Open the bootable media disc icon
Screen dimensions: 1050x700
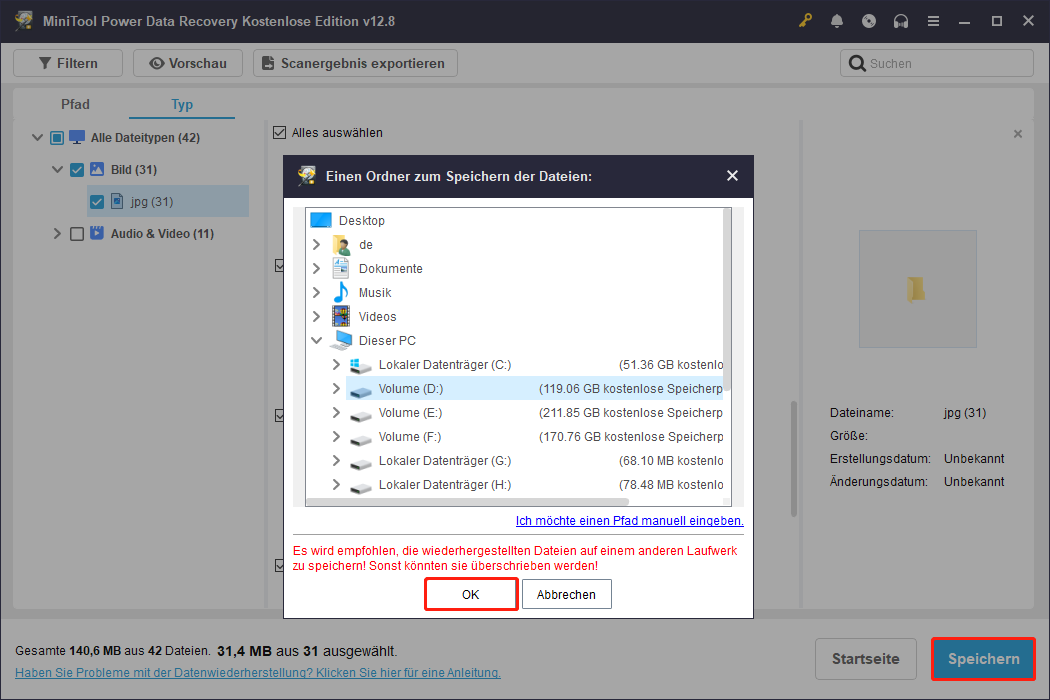[x=869, y=20]
